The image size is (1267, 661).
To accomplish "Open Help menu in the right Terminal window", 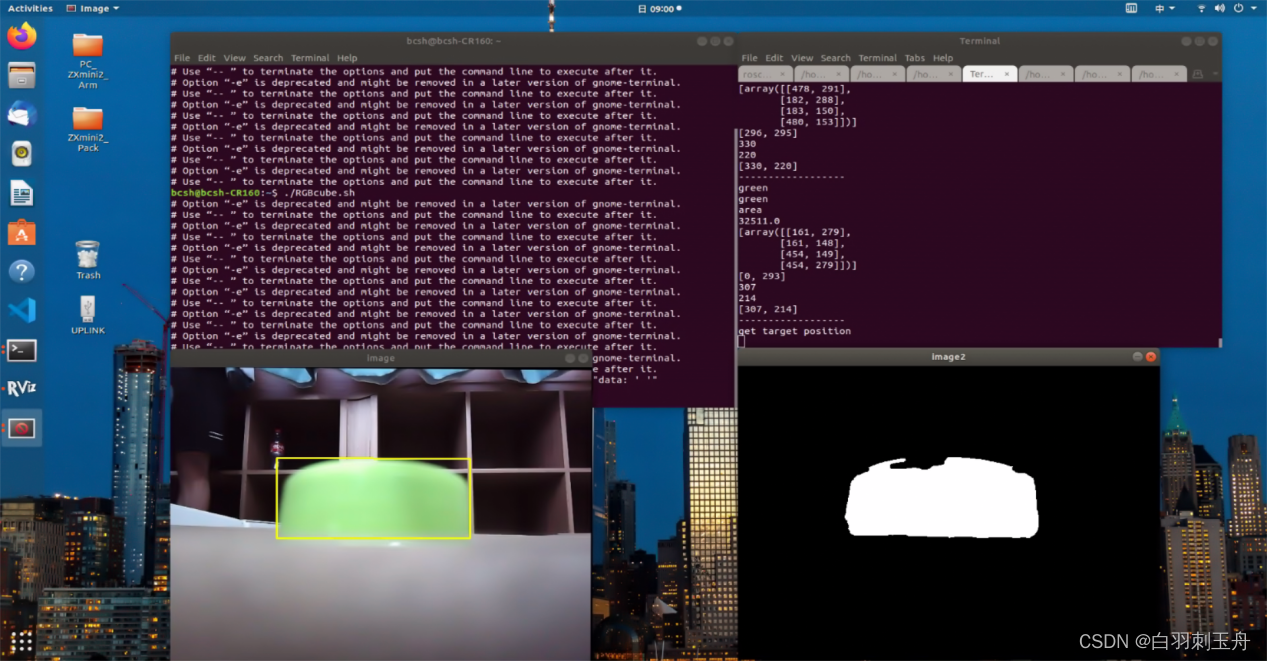I will point(943,58).
